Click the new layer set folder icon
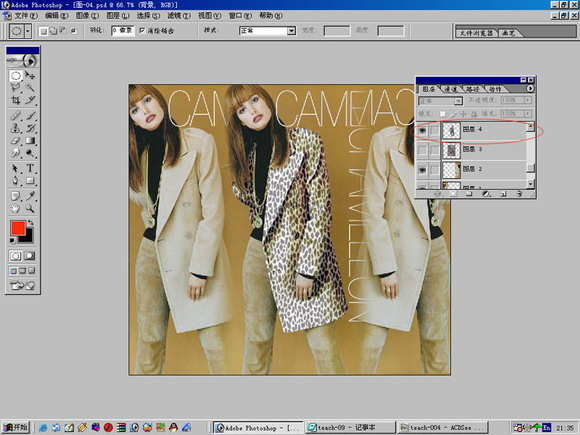Viewport: 580px width, 435px height. pos(469,194)
